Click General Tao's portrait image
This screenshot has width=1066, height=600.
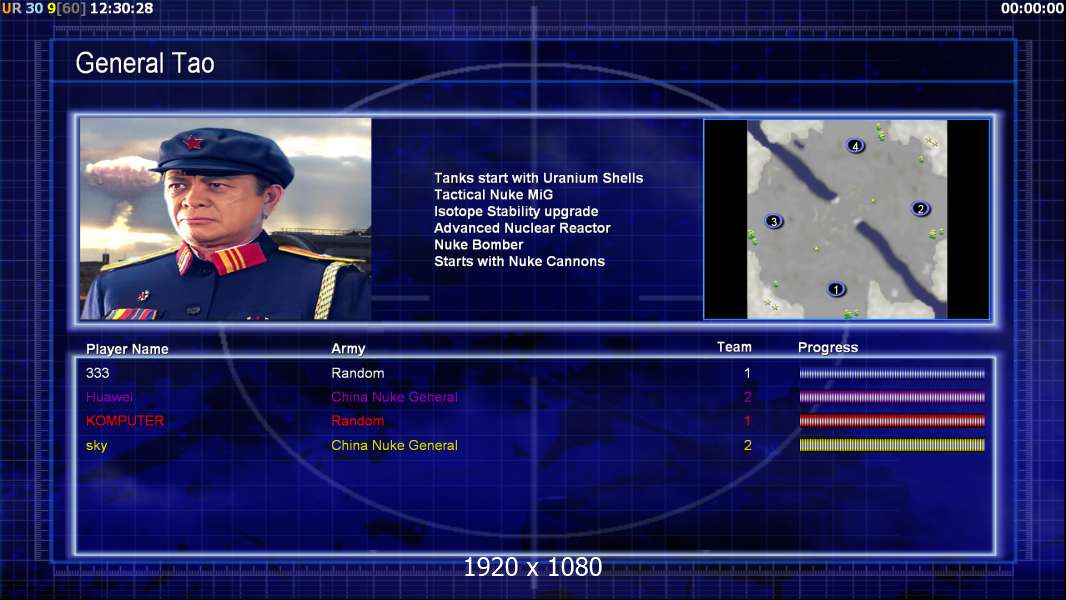pyautogui.click(x=226, y=219)
